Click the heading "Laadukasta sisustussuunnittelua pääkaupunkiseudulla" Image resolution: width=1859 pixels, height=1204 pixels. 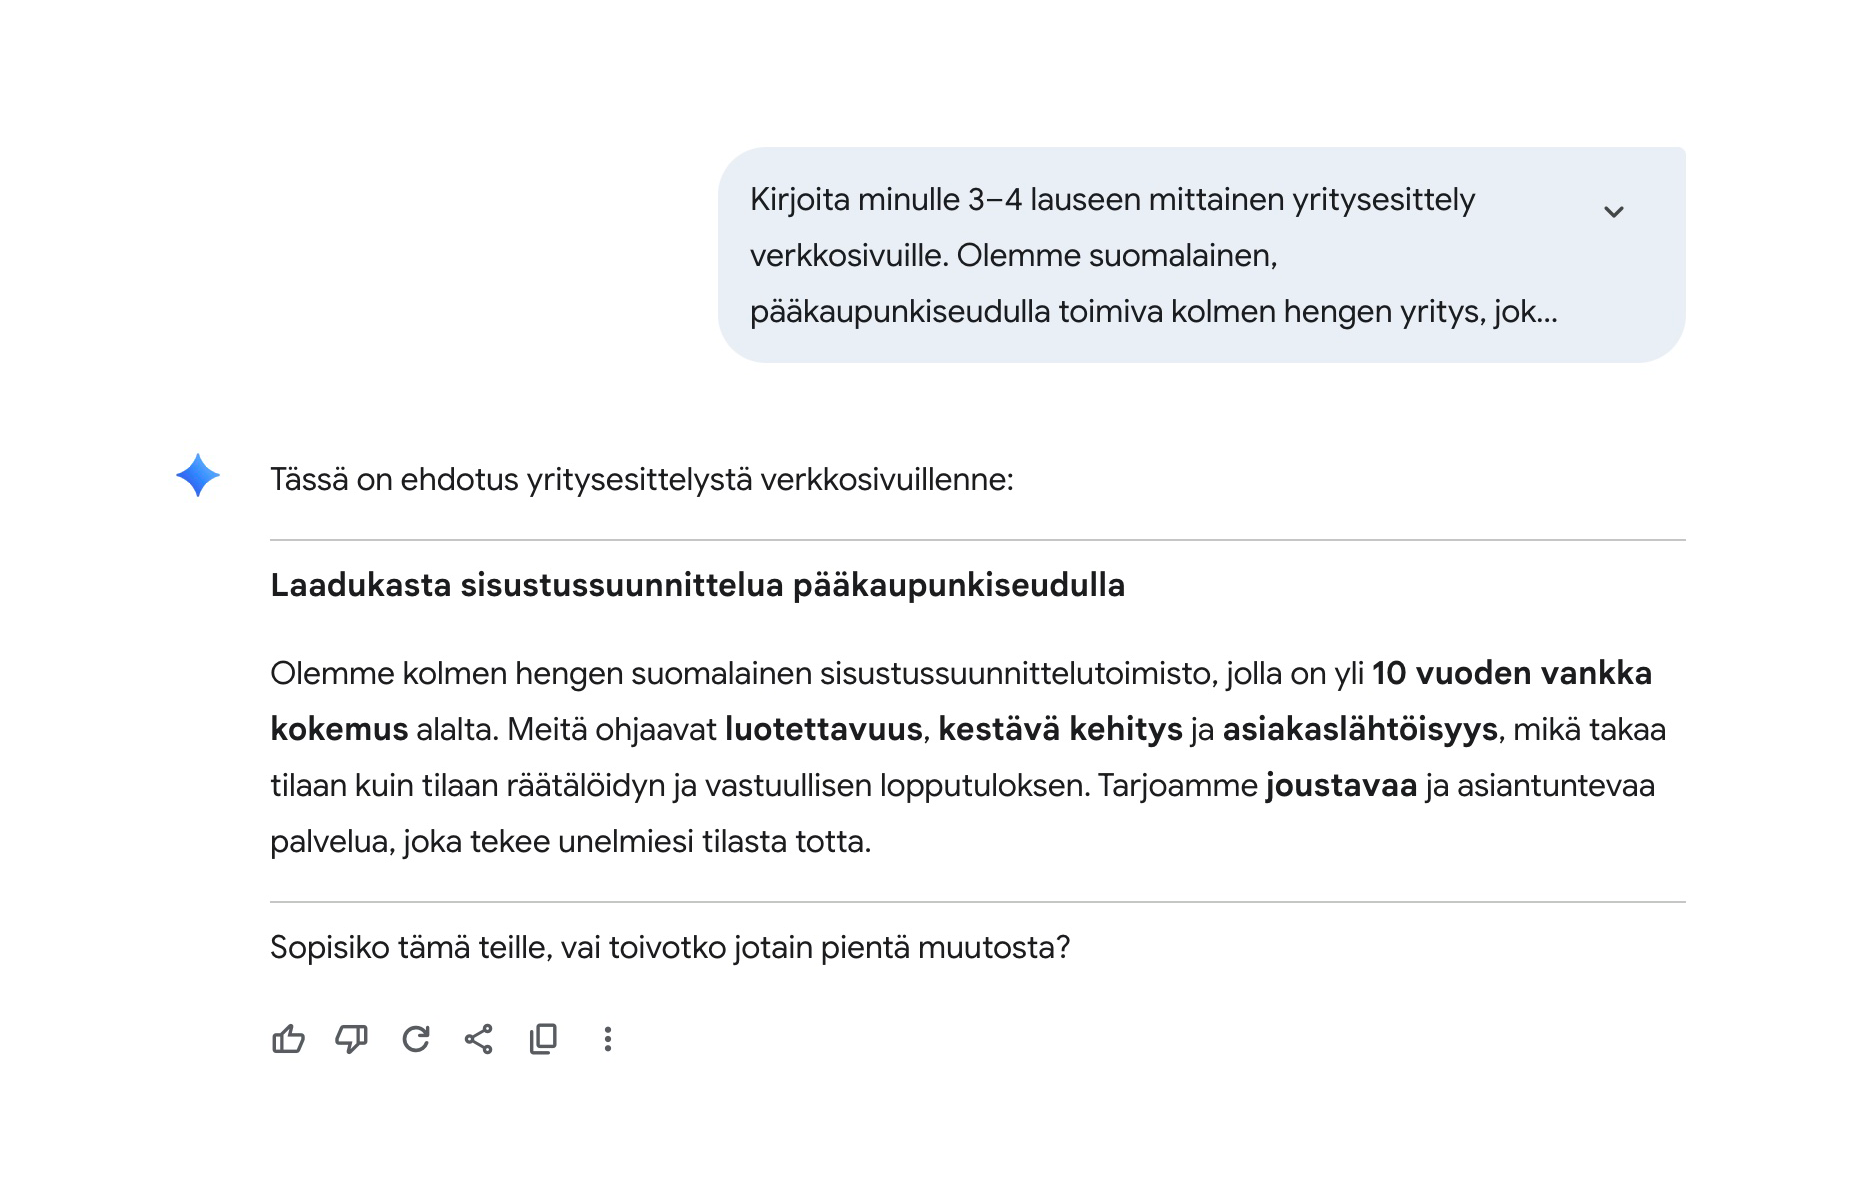click(697, 585)
